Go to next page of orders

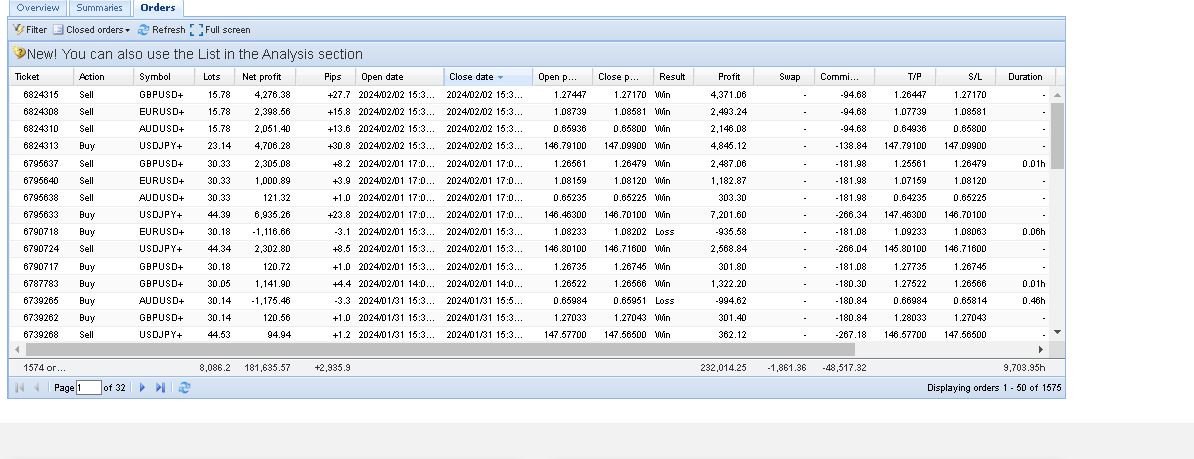coord(142,387)
